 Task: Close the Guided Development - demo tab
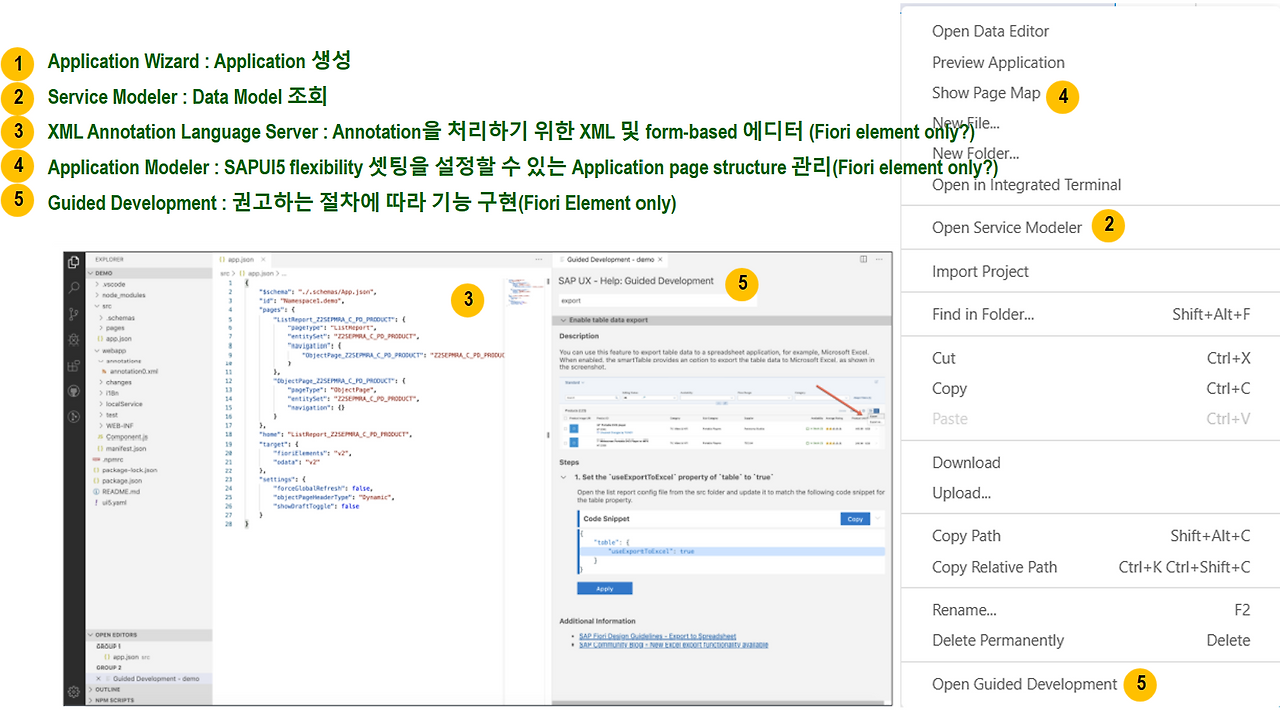coord(660,259)
